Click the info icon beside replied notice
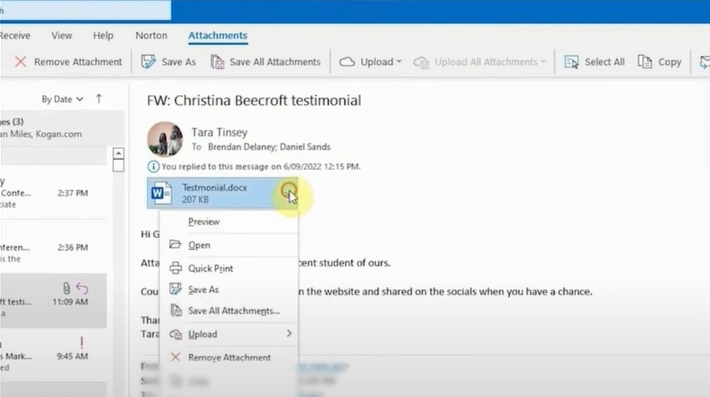The height and width of the screenshot is (397, 710). (153, 167)
